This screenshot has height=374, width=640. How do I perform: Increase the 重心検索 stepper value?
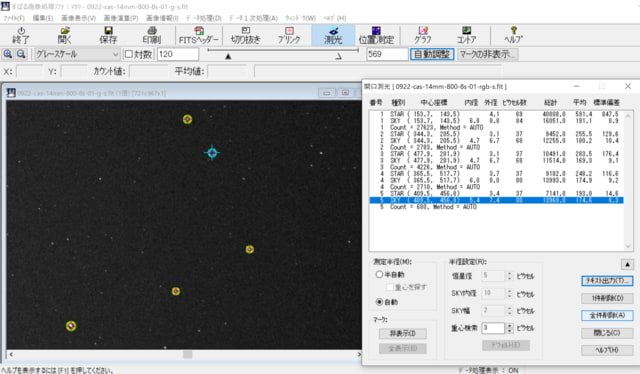[509, 325]
